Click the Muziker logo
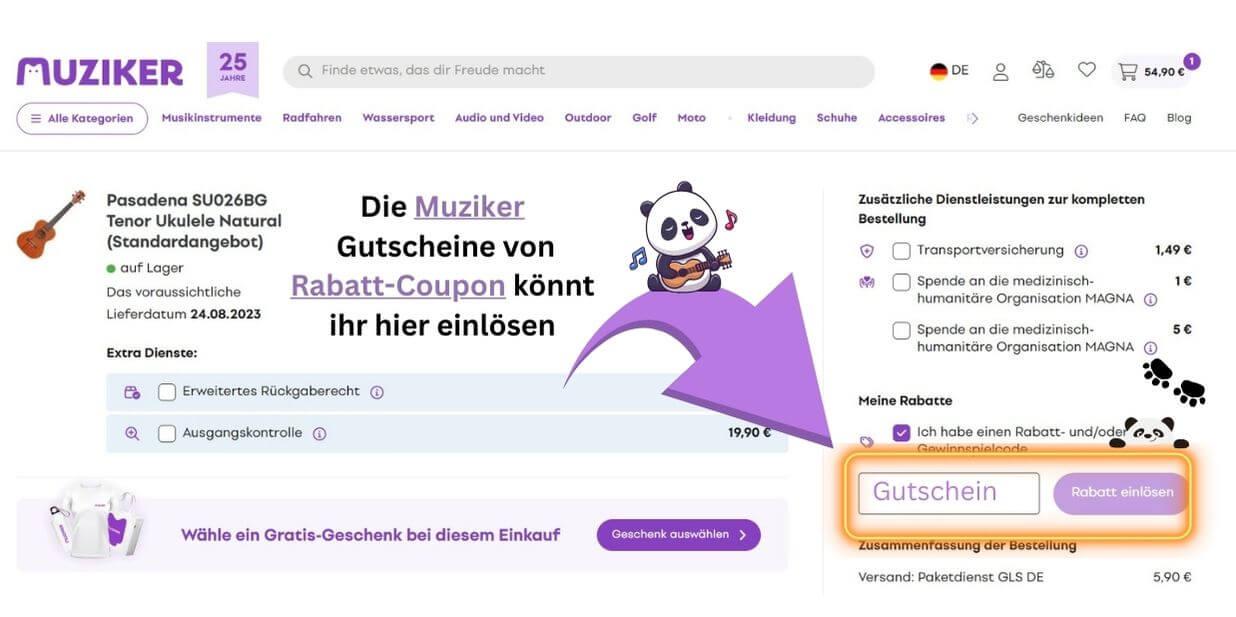 tap(100, 71)
